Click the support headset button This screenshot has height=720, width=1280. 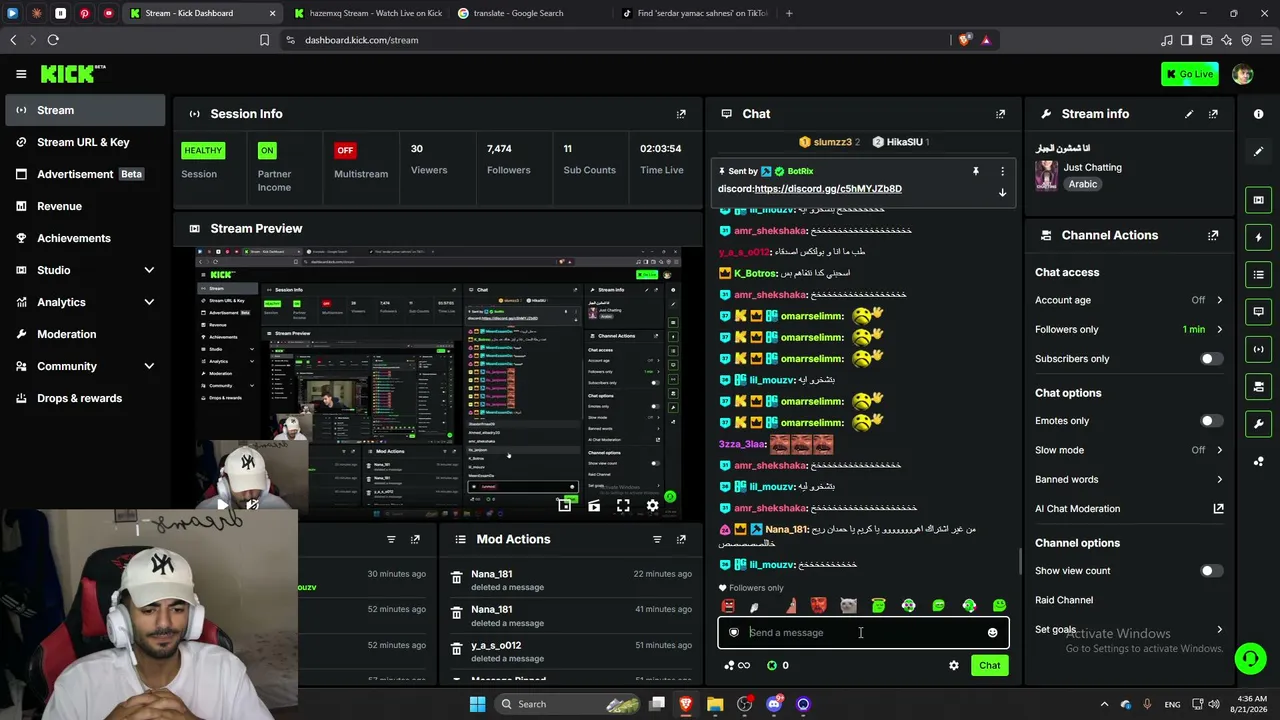(x=1250, y=658)
